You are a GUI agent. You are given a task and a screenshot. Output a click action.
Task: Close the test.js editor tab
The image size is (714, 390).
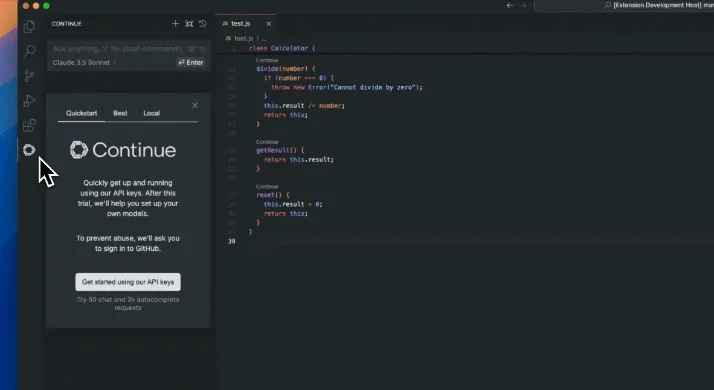pyautogui.click(x=269, y=24)
